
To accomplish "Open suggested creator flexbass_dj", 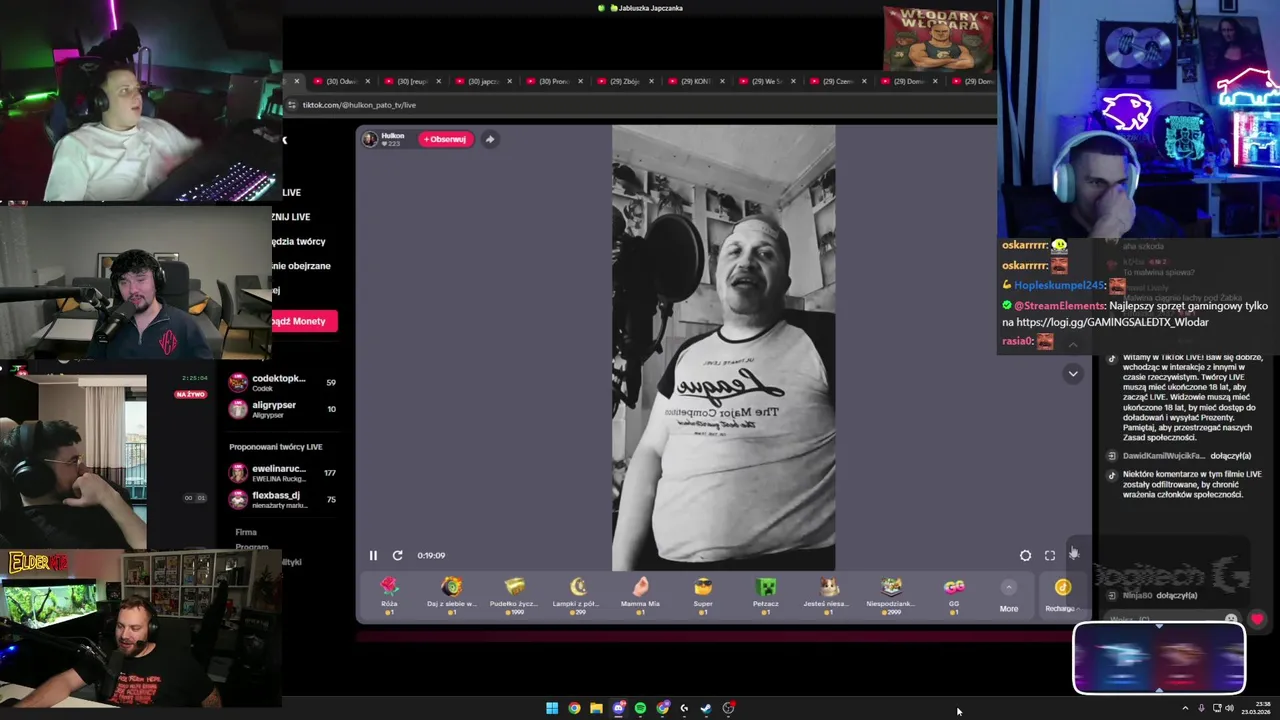I will click(283, 499).
